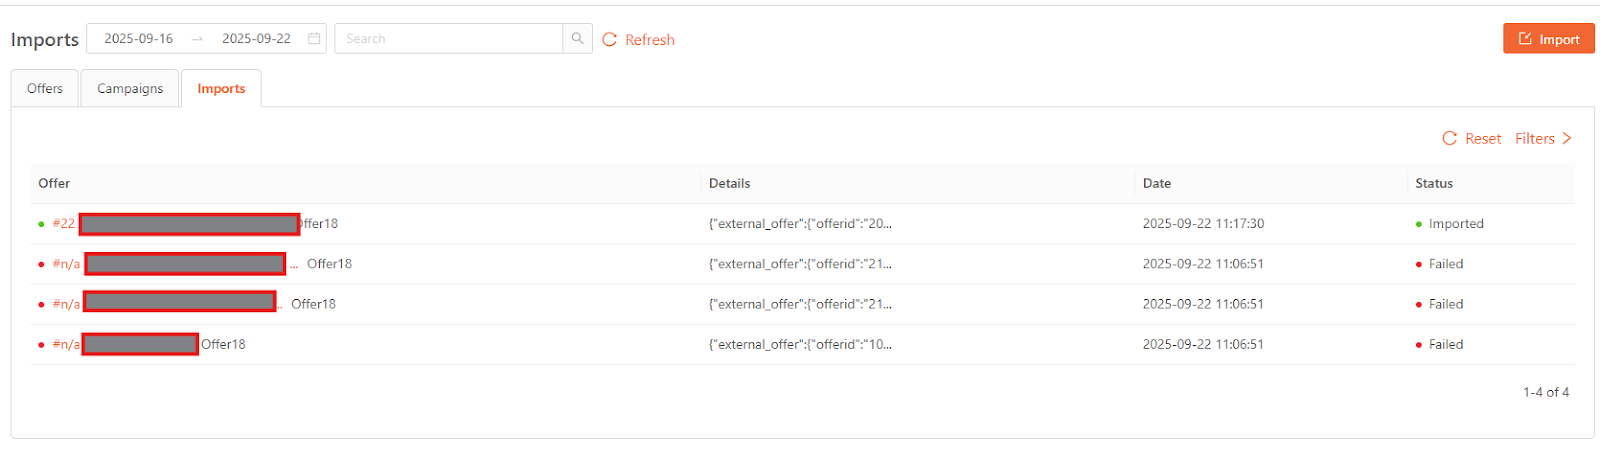Click the Status column header
This screenshot has height=460, width=1600.
pos(1434,184)
